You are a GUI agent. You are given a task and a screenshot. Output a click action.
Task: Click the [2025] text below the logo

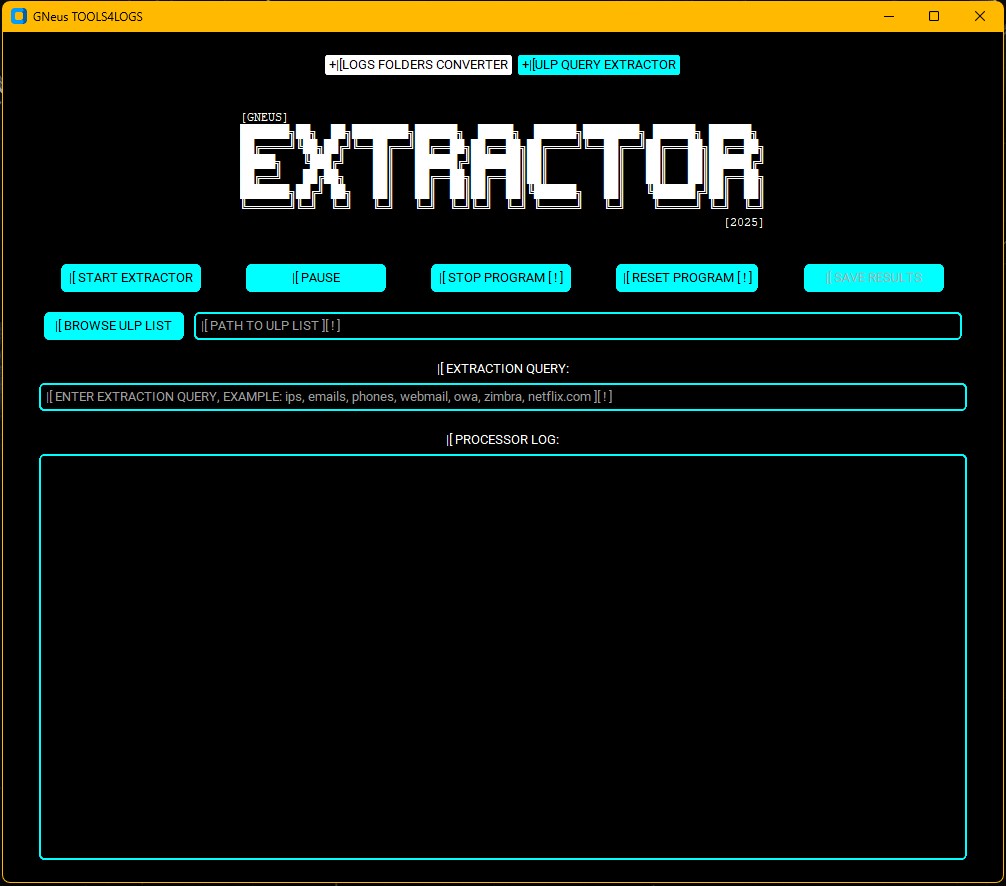pos(744,222)
